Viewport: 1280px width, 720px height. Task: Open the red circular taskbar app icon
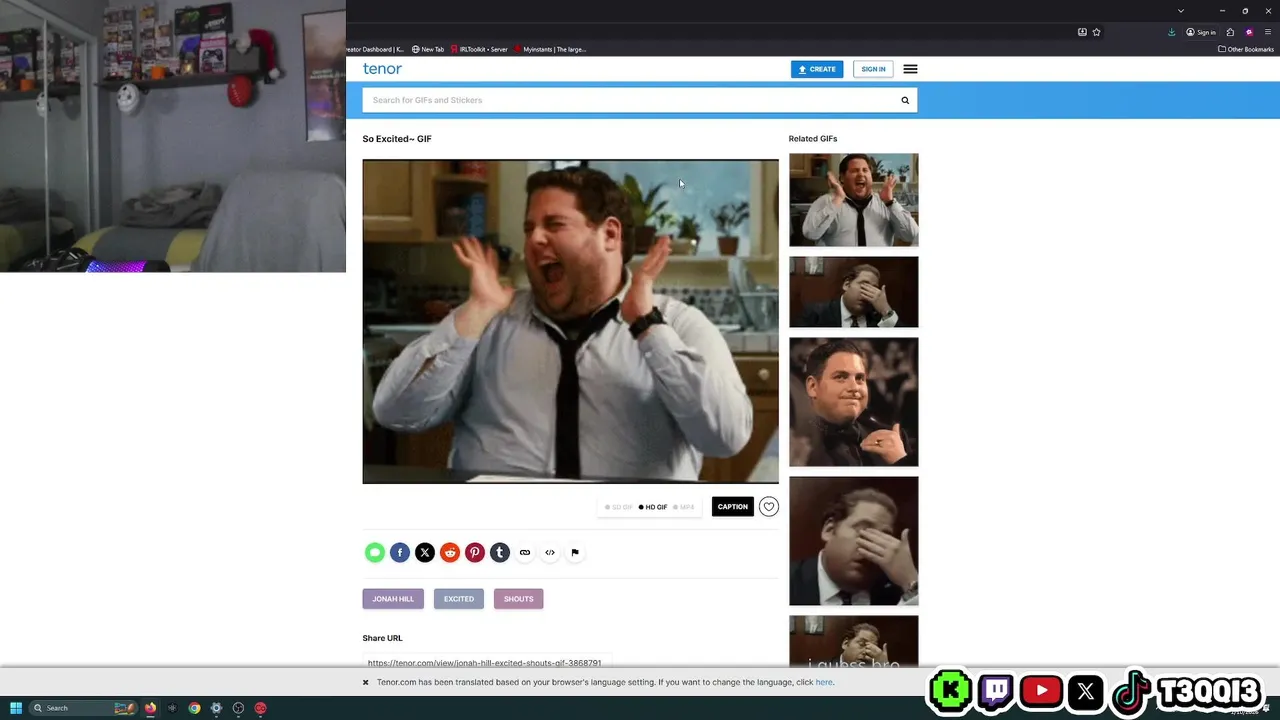260,708
